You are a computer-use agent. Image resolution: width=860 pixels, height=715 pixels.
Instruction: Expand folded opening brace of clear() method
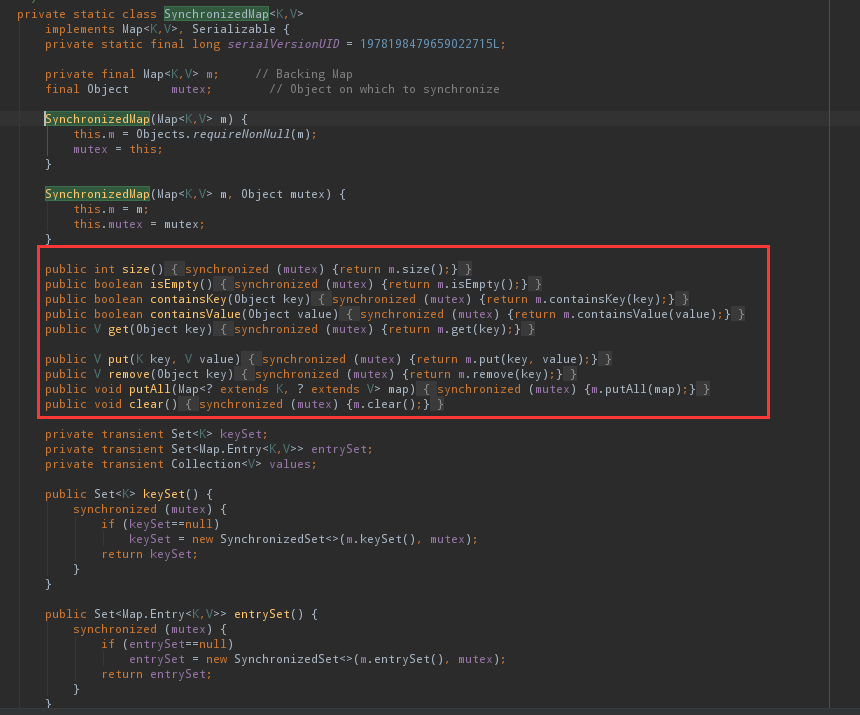click(x=188, y=404)
